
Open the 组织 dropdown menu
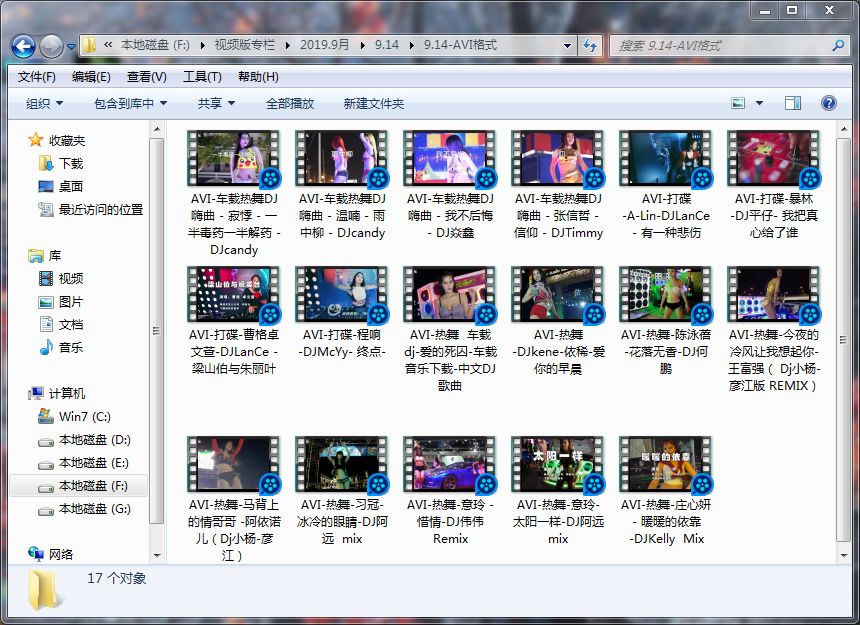(x=40, y=103)
